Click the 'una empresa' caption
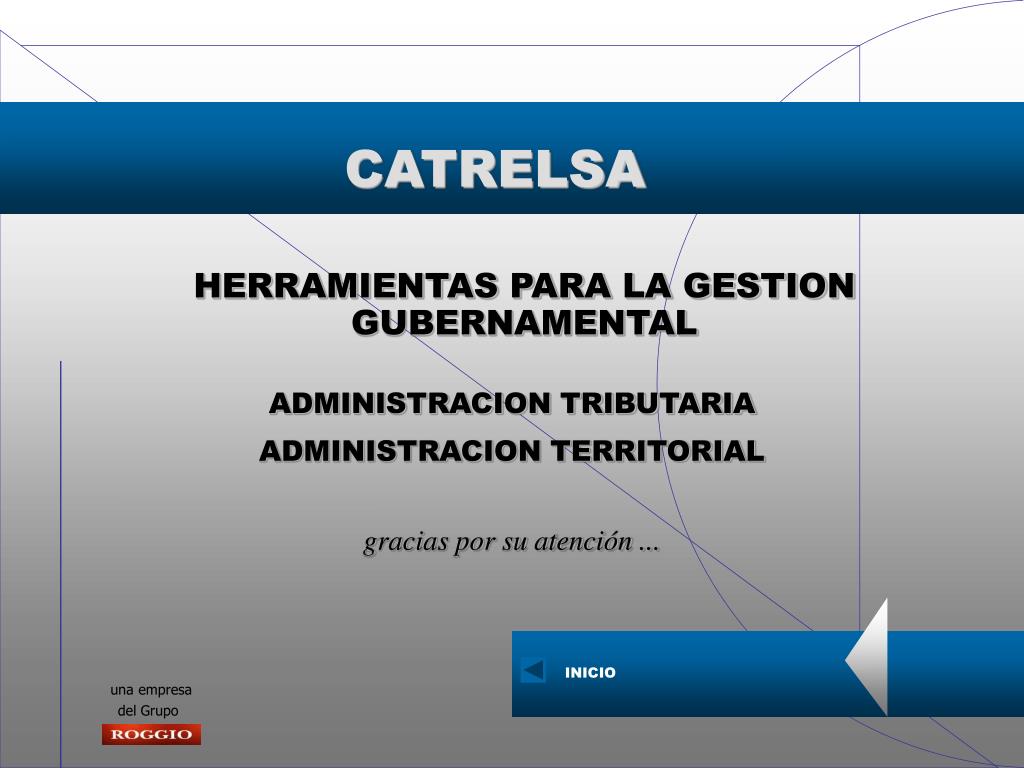This screenshot has height=768, width=1024. tap(151, 690)
